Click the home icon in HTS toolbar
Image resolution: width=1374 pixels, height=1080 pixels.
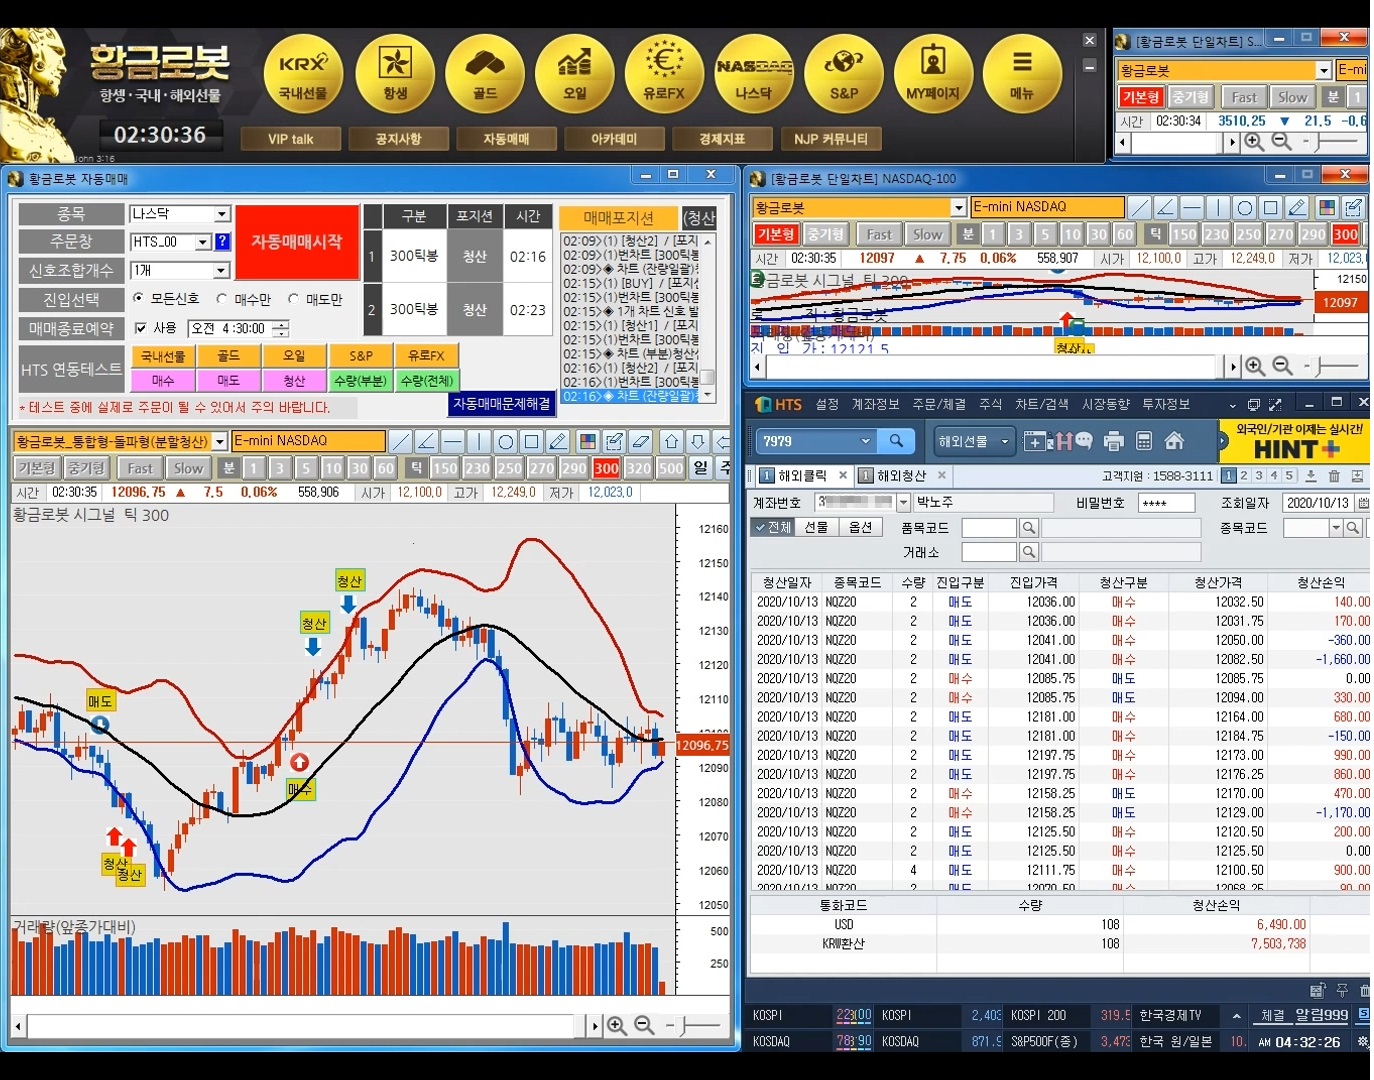1175,441
